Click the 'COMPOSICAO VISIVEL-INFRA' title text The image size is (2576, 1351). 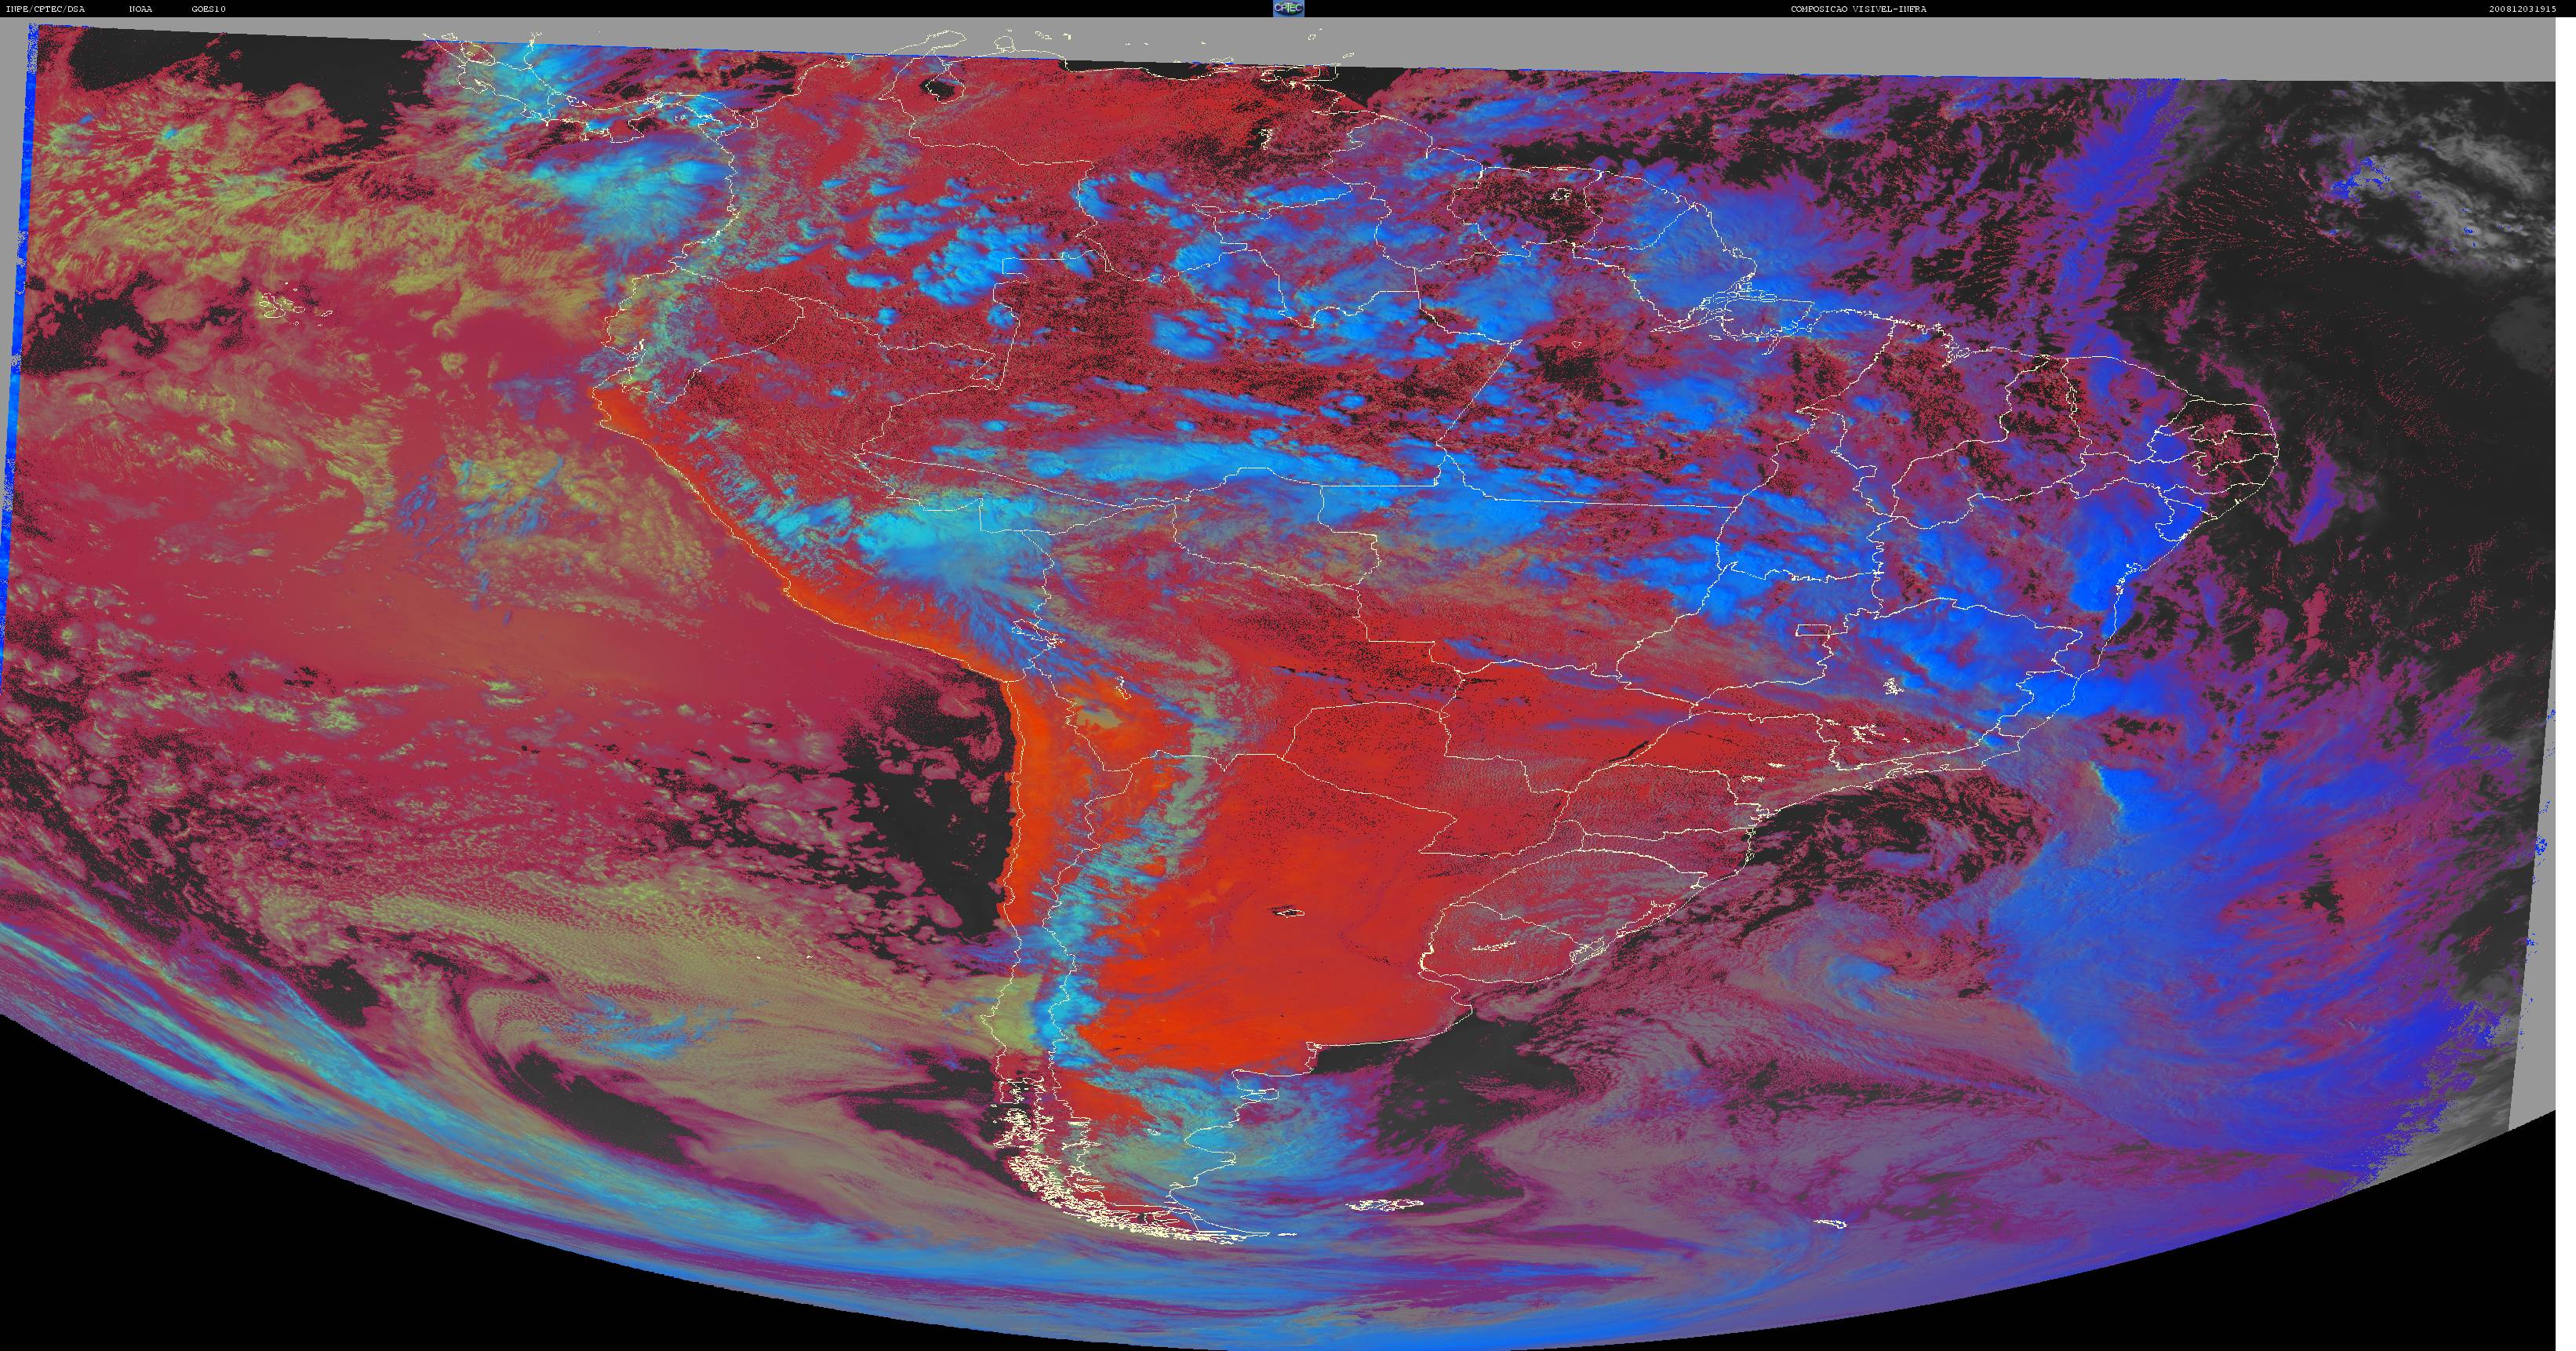[1858, 9]
